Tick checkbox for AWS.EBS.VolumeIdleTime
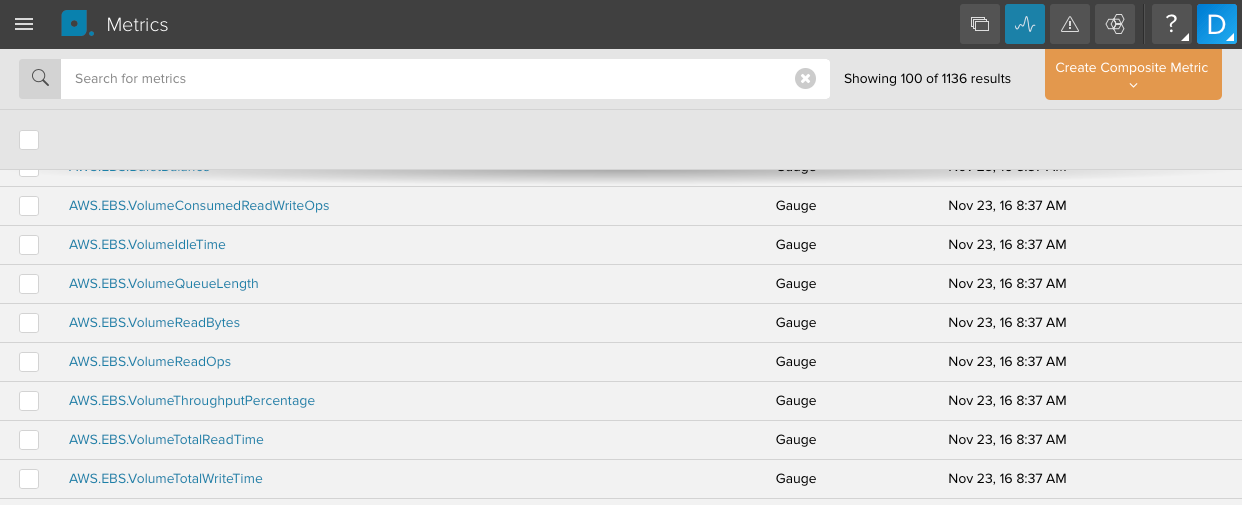This screenshot has height=505, width=1242. (29, 245)
